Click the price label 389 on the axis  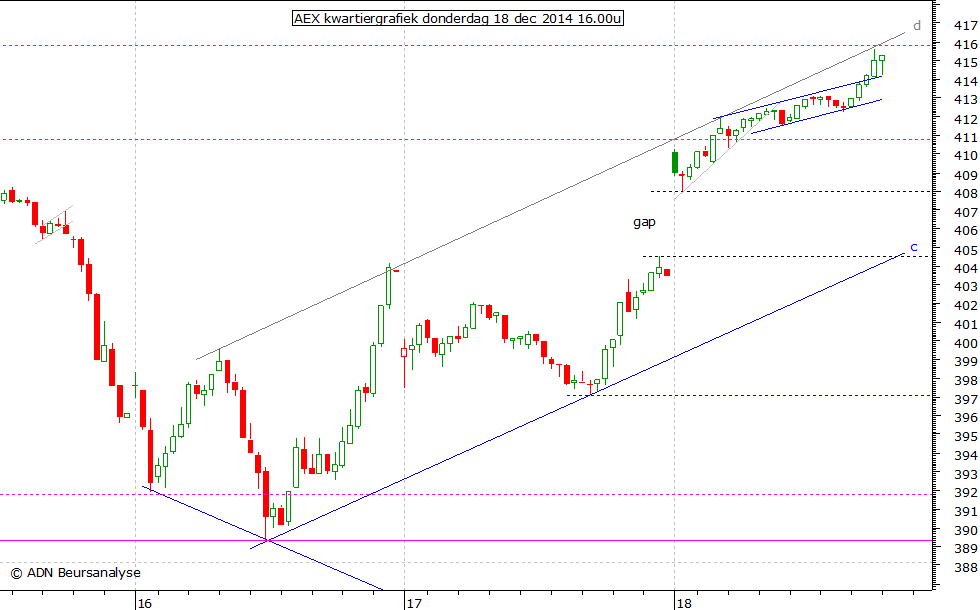tap(966, 548)
